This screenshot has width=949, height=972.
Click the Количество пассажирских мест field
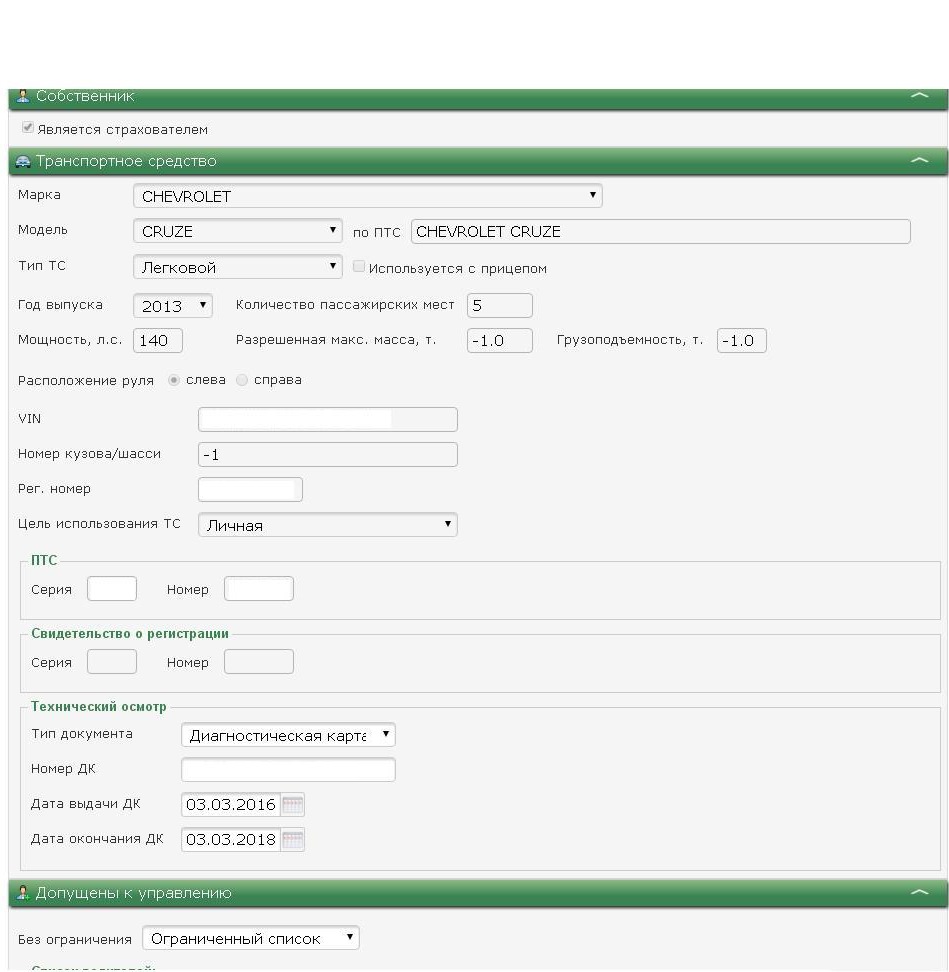[x=500, y=306]
